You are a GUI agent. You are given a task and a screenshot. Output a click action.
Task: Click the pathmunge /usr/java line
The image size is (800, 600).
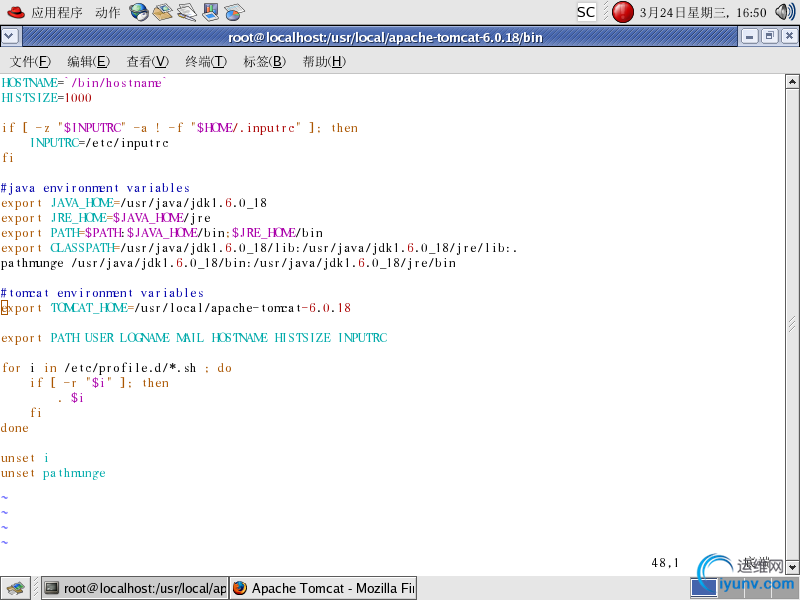tap(228, 263)
